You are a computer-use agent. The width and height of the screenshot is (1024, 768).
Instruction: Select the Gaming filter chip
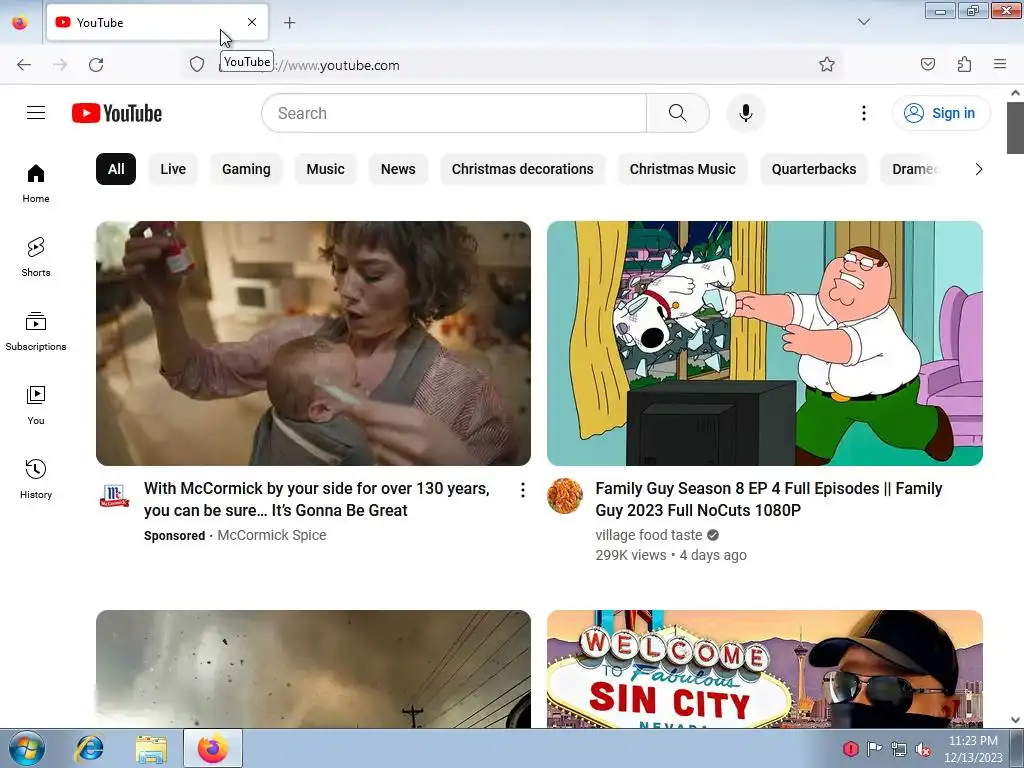pos(246,169)
